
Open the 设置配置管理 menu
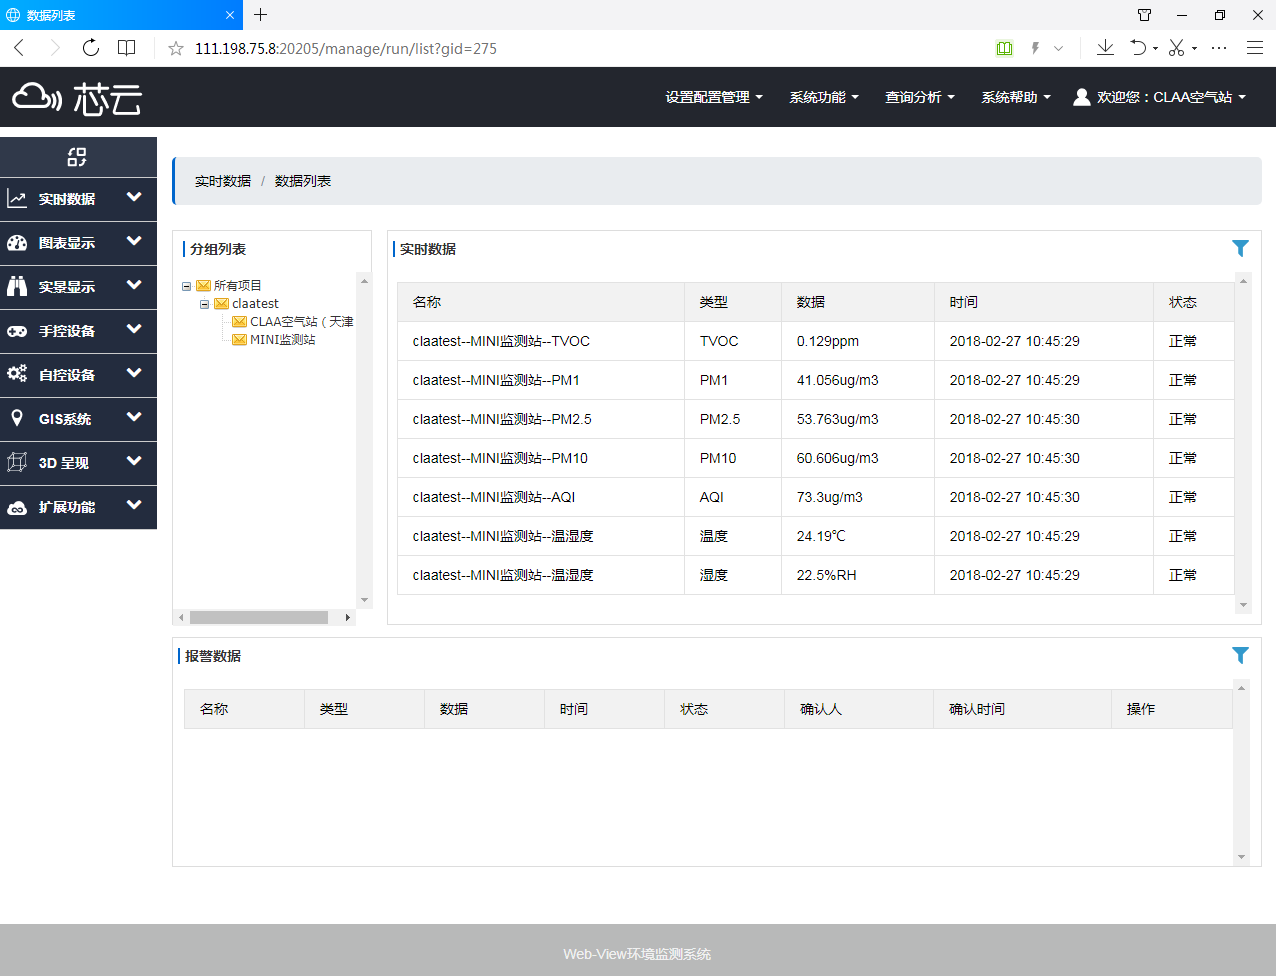coord(714,97)
